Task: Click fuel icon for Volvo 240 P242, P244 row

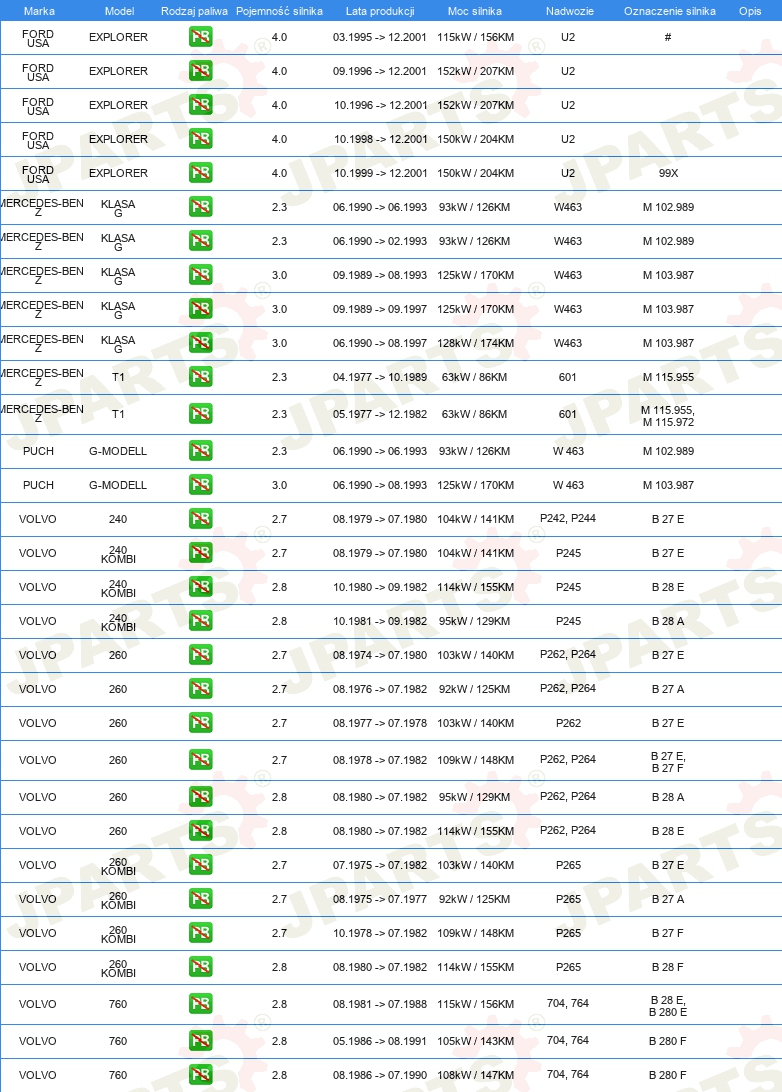Action: point(201,519)
